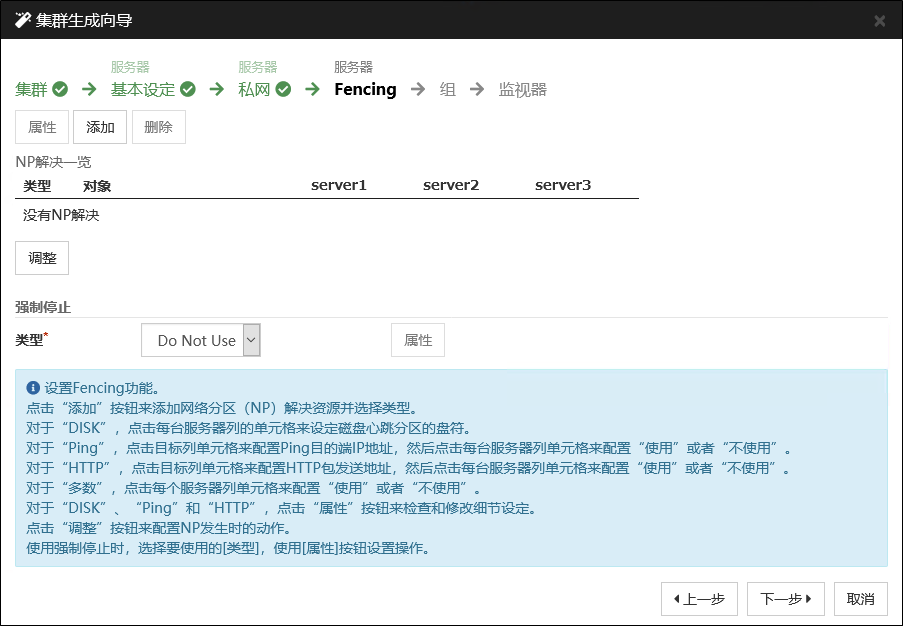Go back with the 上一步 button
903x626 pixels.
click(699, 599)
